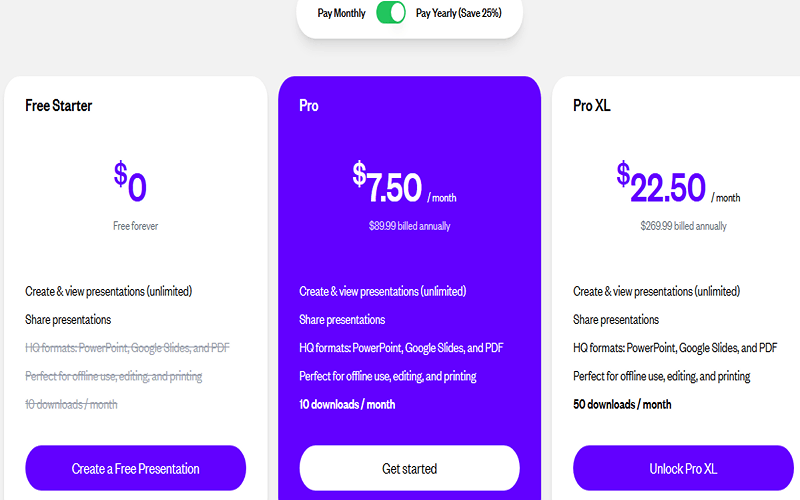
Task: Click the Free forever label
Action: (x=136, y=226)
